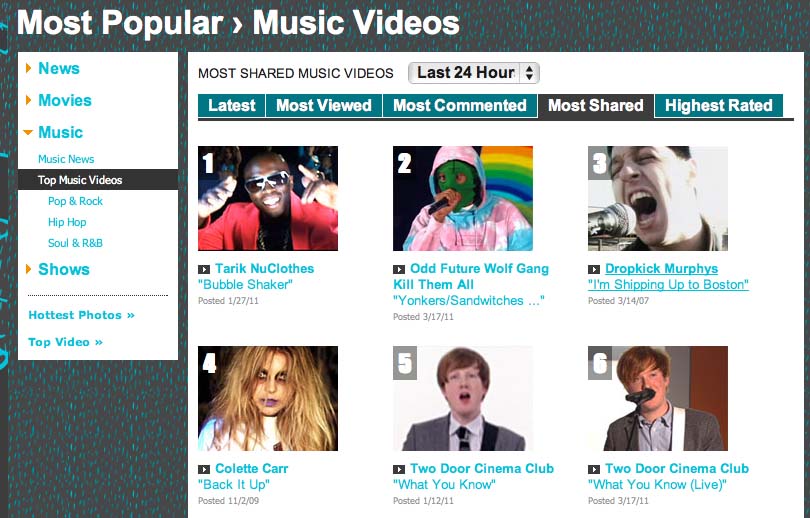The width and height of the screenshot is (810, 518).
Task: Switch to the Most Viewed tab
Action: coord(324,105)
